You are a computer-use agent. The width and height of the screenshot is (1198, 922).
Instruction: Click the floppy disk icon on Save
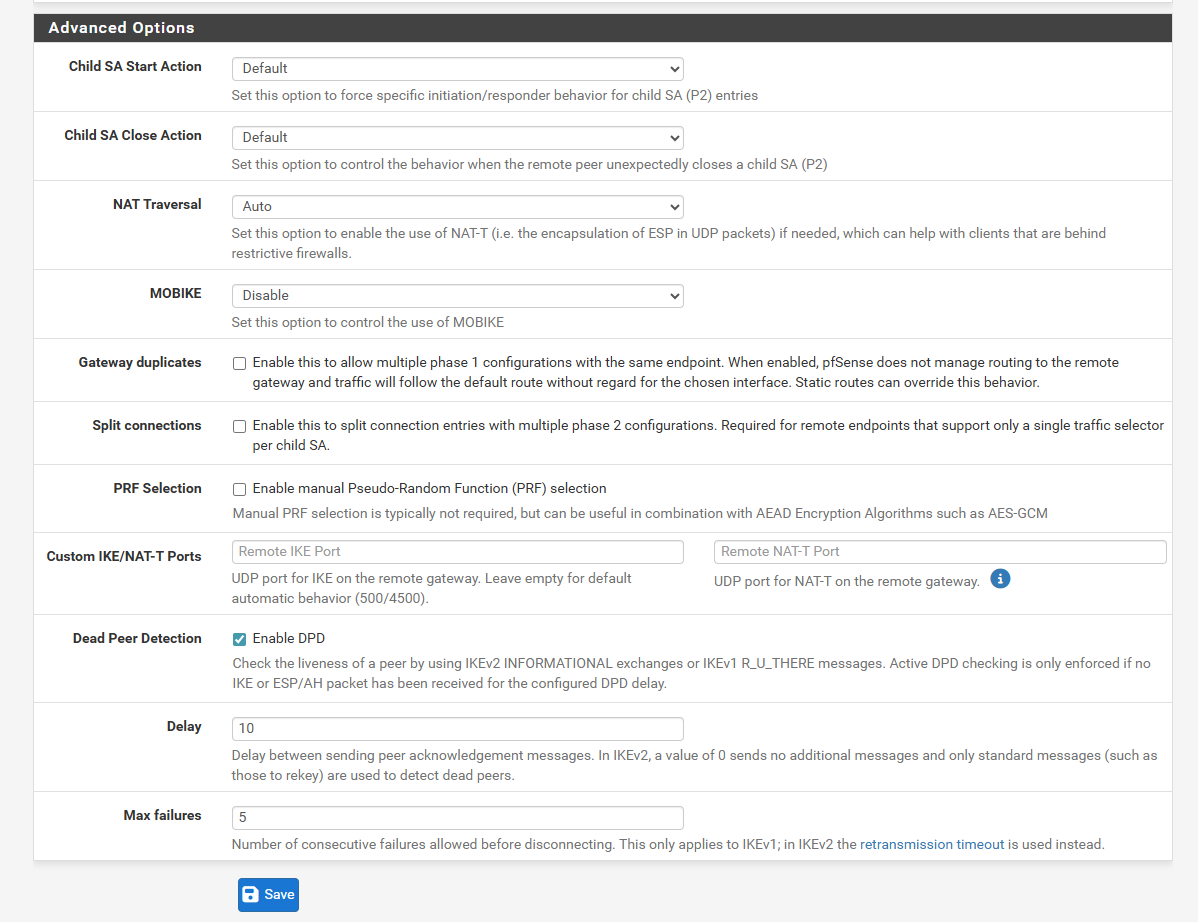(251, 895)
